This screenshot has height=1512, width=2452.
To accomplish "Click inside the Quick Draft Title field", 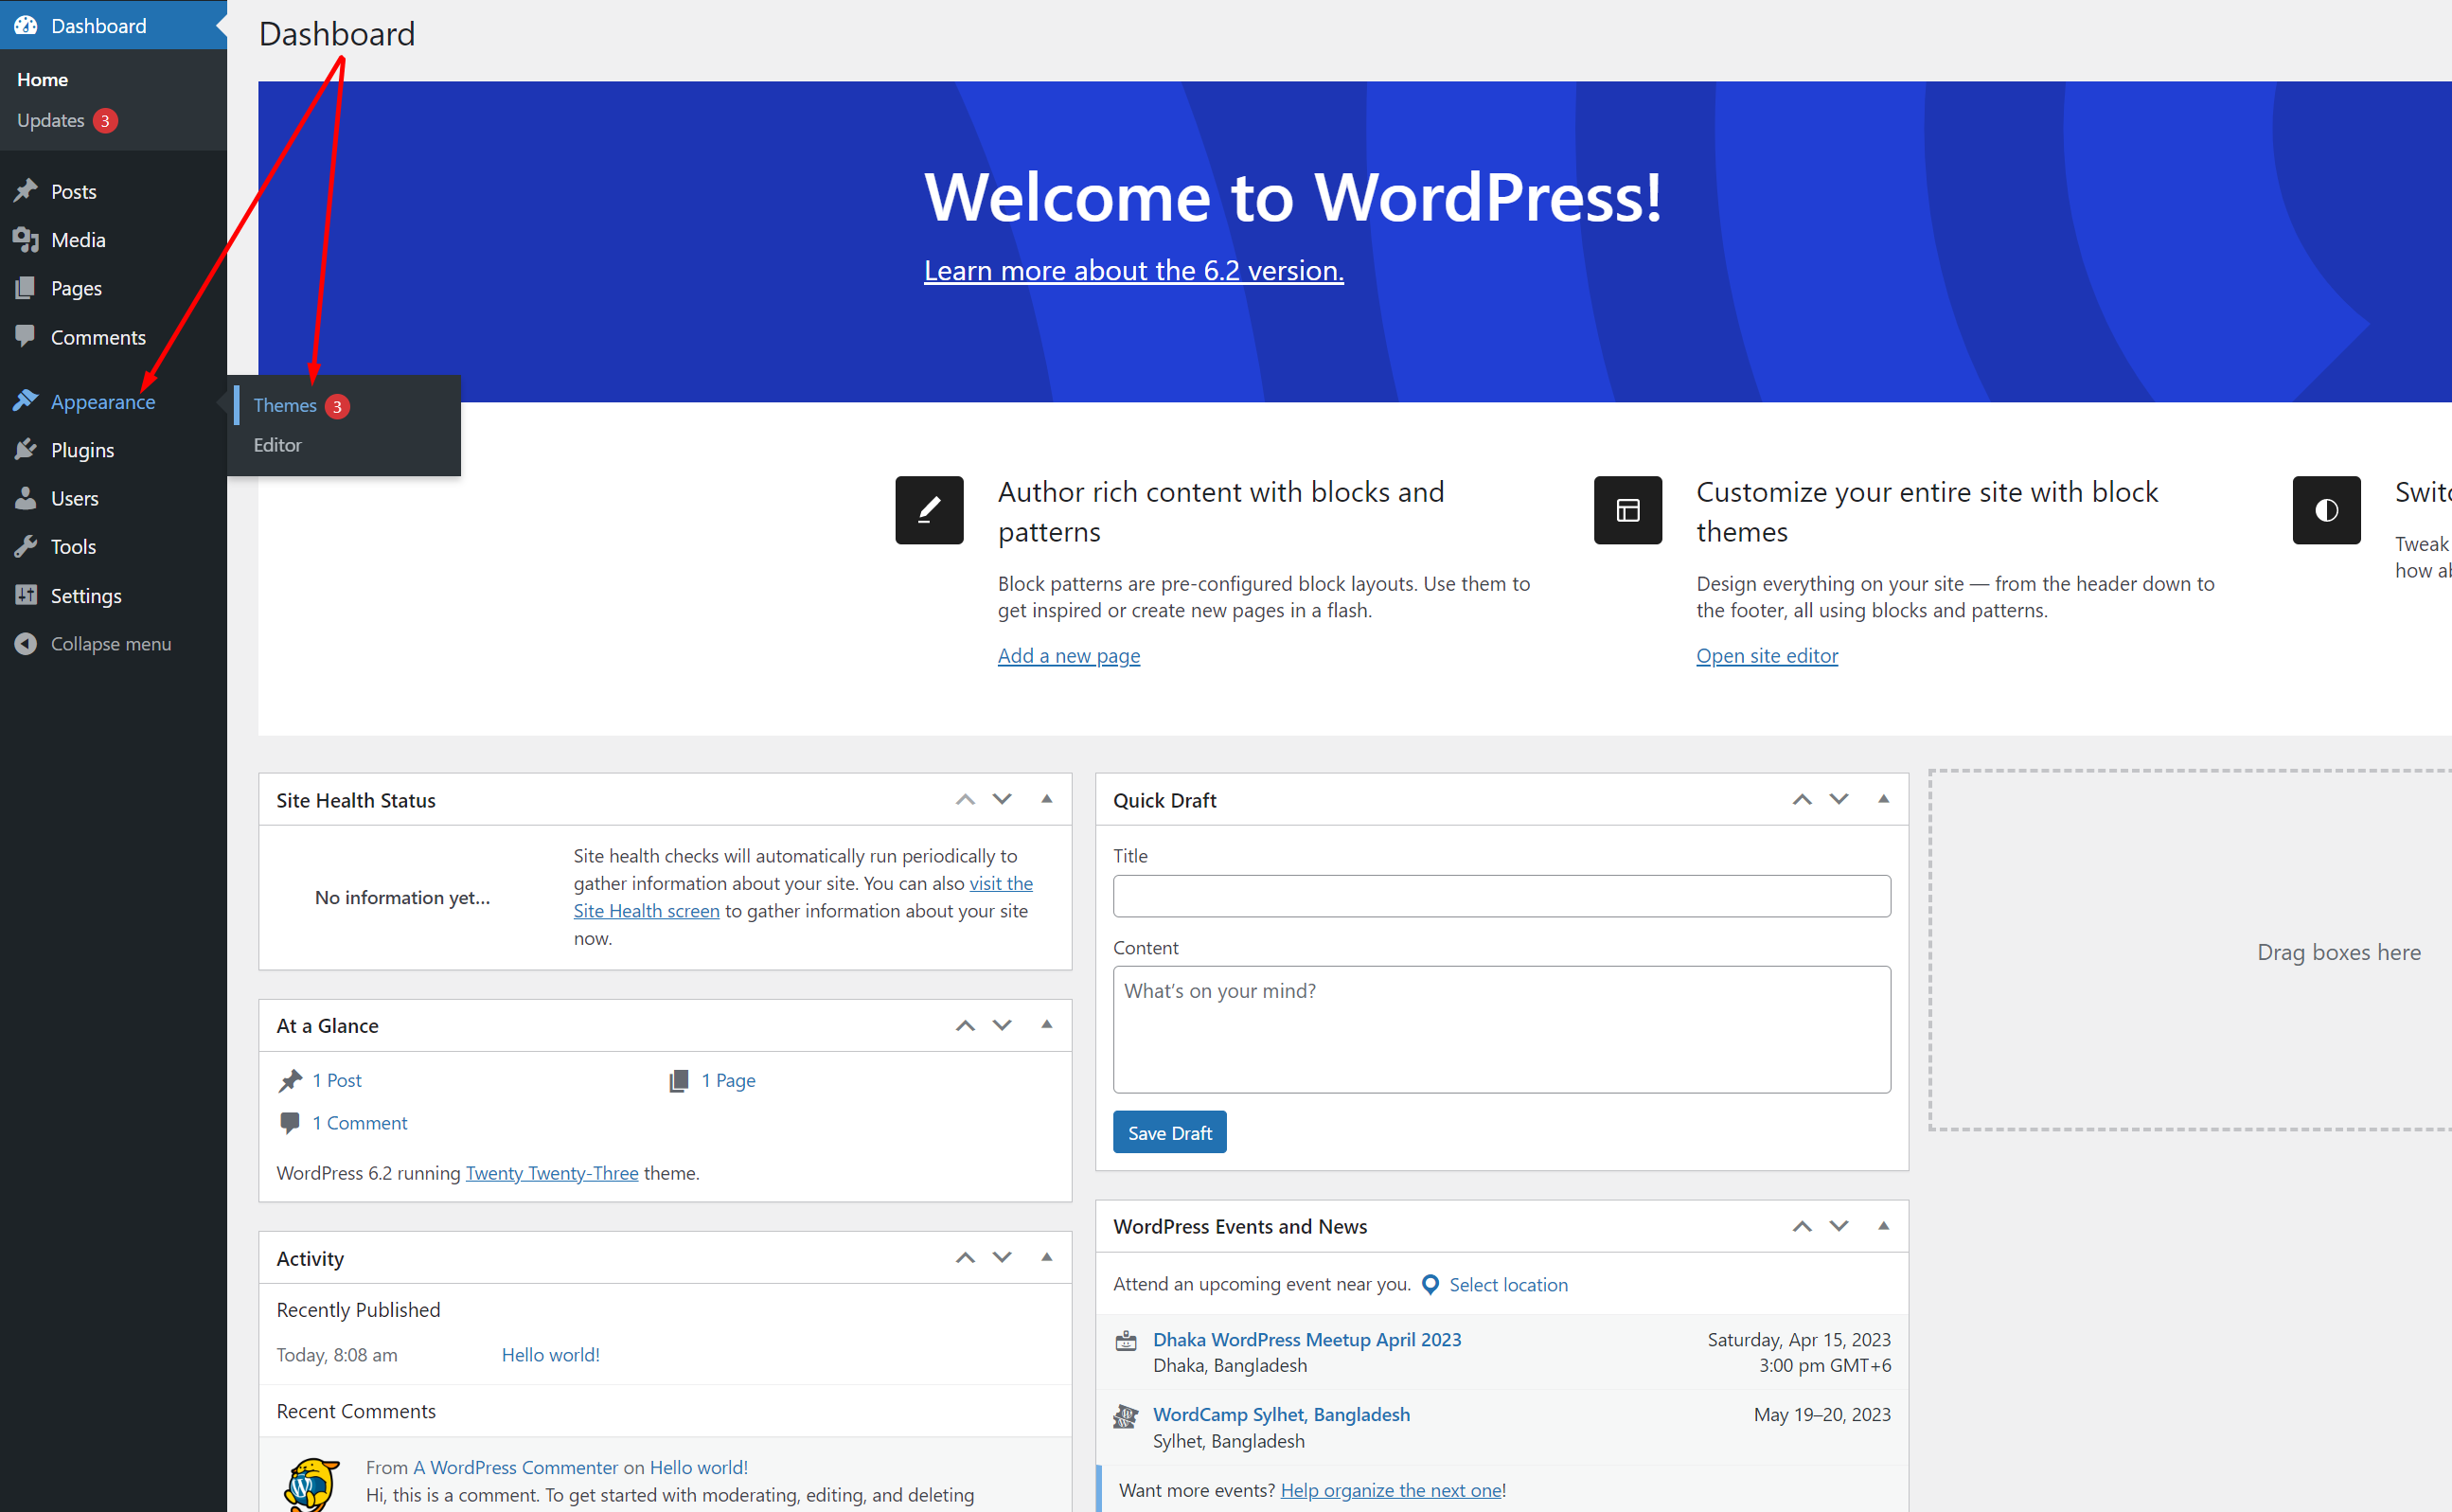I will pos(1500,896).
